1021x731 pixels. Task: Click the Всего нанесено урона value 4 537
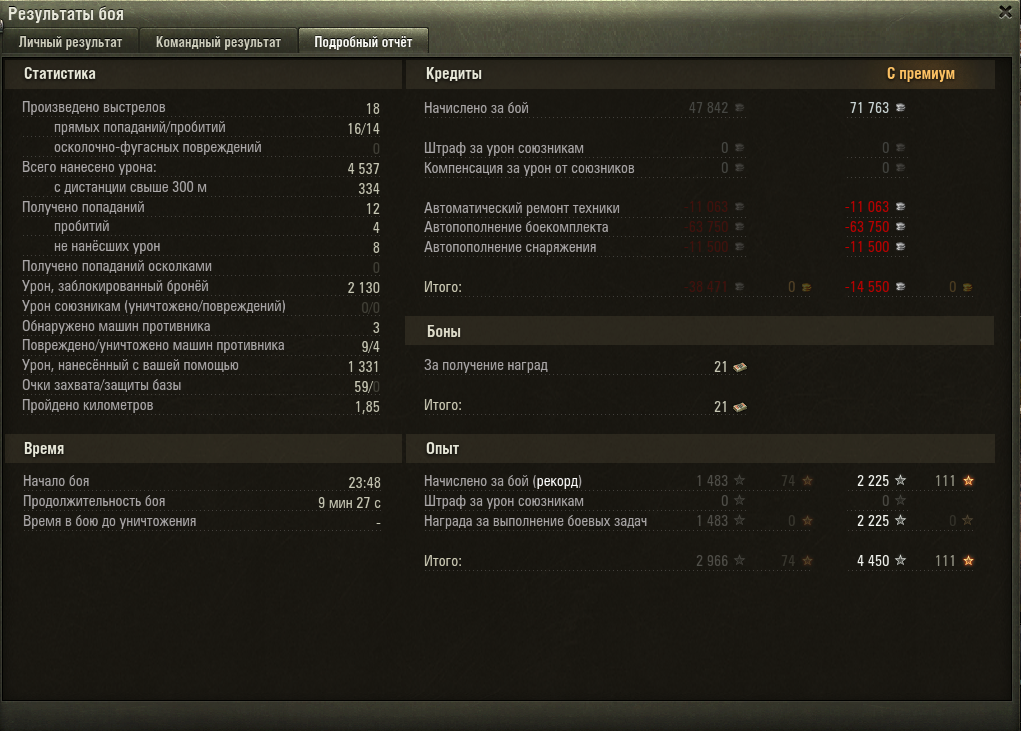363,169
